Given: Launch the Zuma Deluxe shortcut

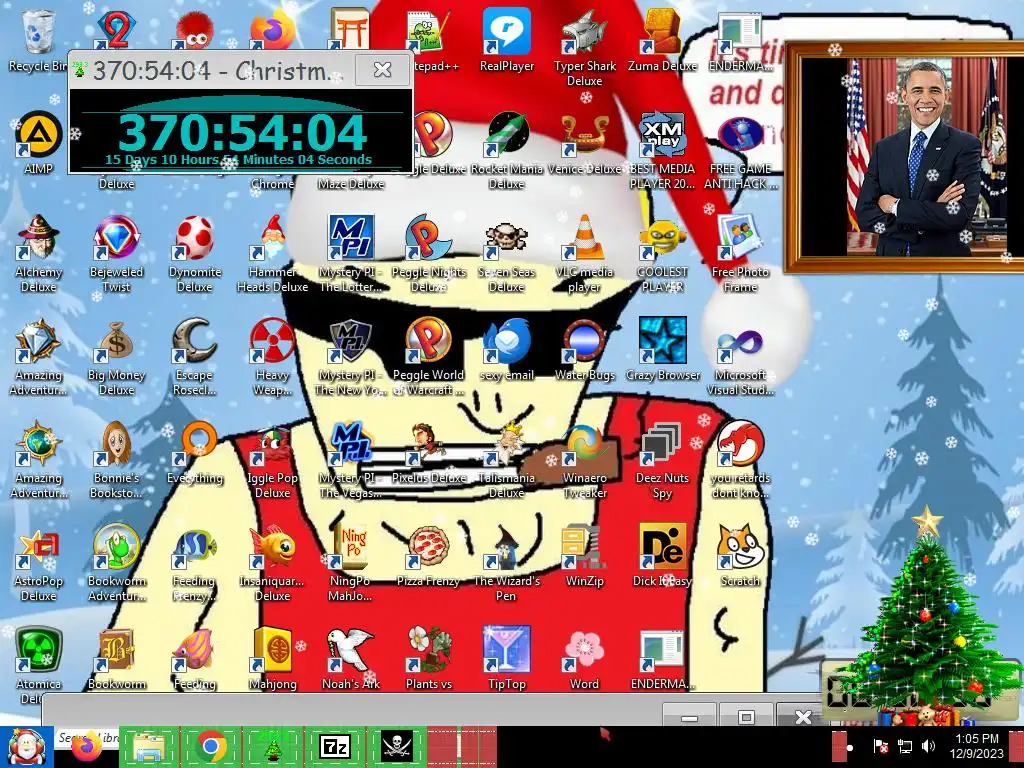Looking at the screenshot, I should tap(662, 40).
